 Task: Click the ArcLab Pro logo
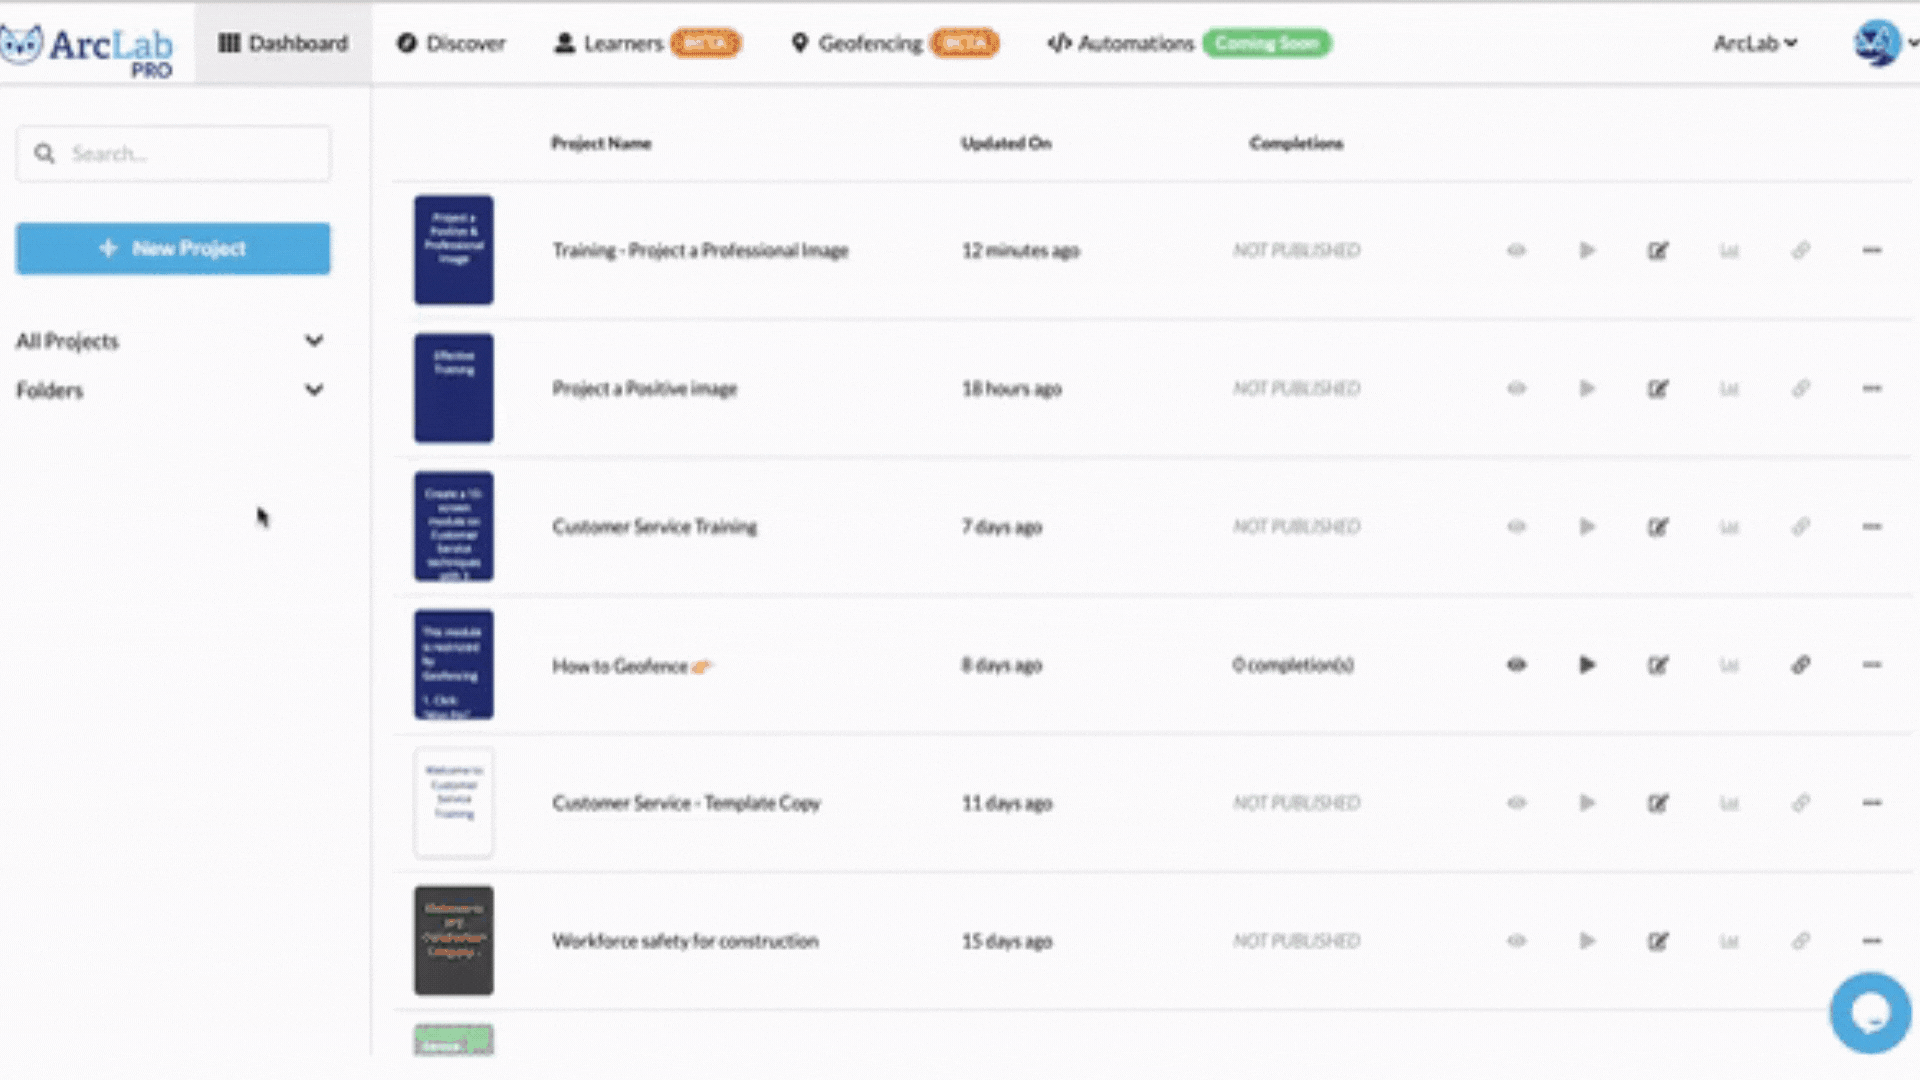tap(90, 42)
